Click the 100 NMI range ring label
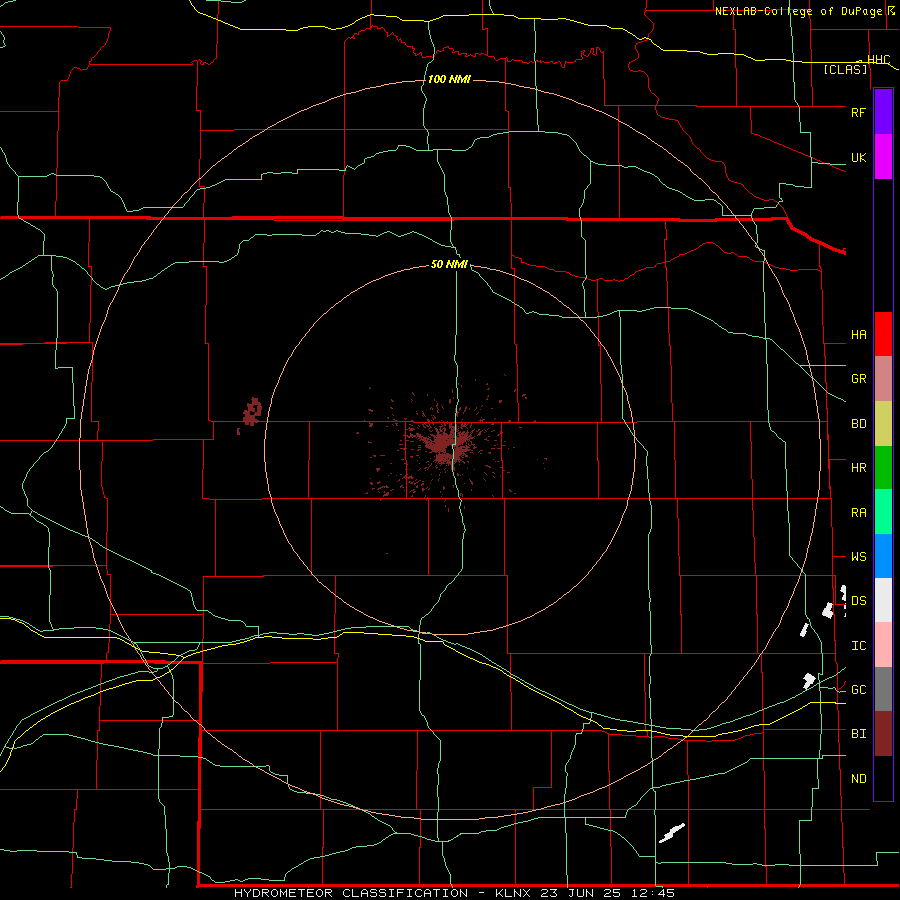Viewport: 900px width, 900px height. [x=449, y=79]
